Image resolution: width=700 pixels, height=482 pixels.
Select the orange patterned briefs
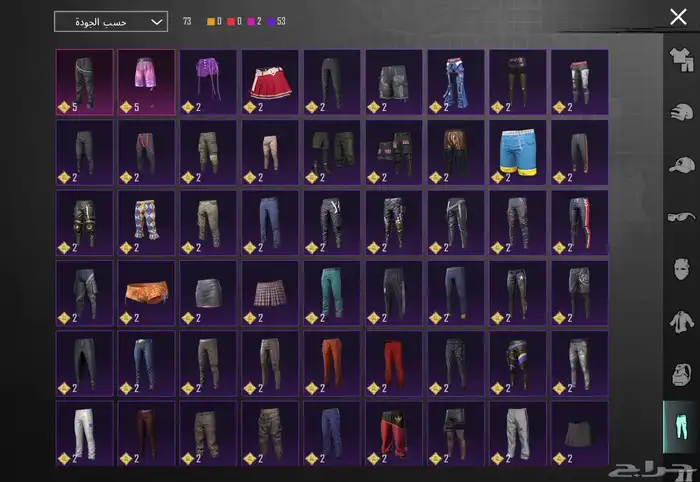[146, 293]
